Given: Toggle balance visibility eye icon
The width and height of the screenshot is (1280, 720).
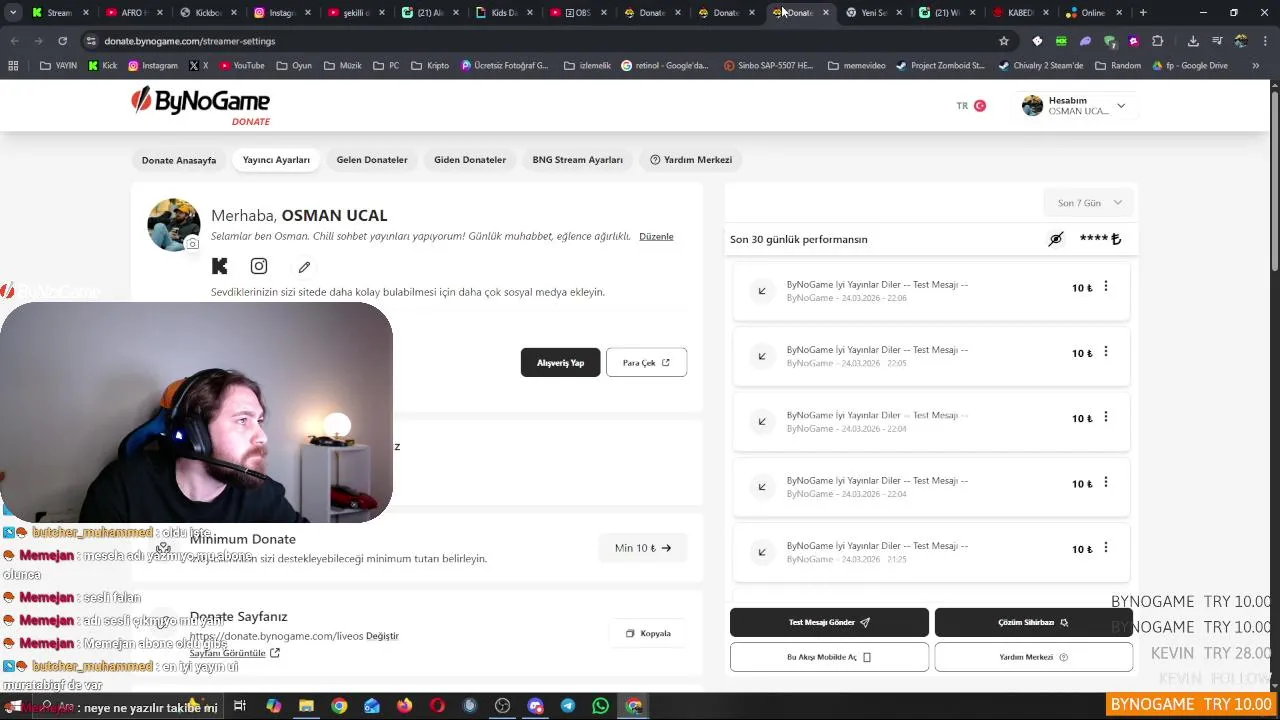Looking at the screenshot, I should click(x=1056, y=239).
